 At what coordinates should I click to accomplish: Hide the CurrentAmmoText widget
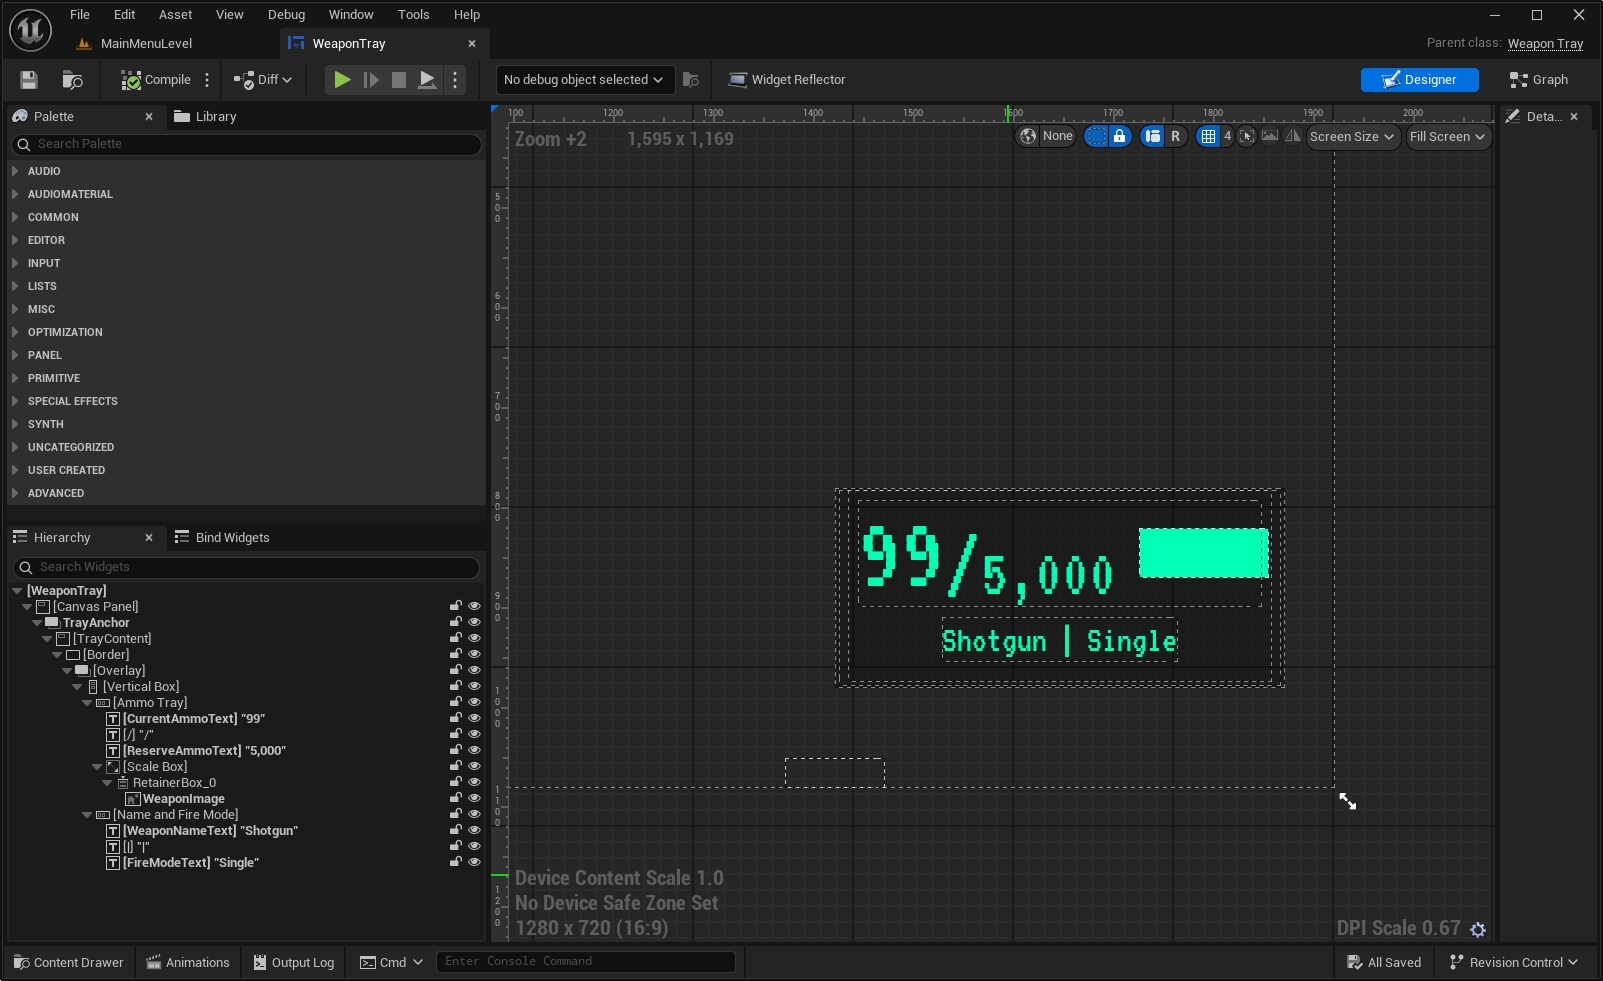(x=474, y=718)
